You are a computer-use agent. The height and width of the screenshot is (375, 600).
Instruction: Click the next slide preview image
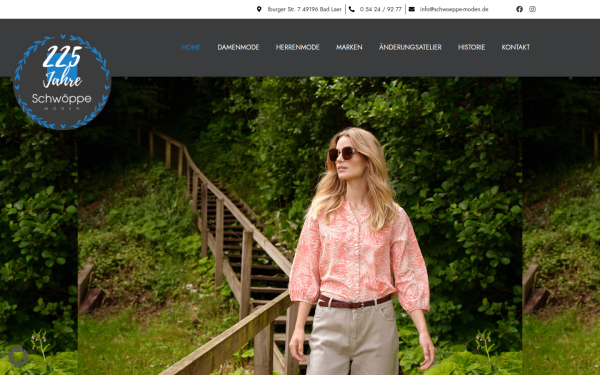point(561,226)
